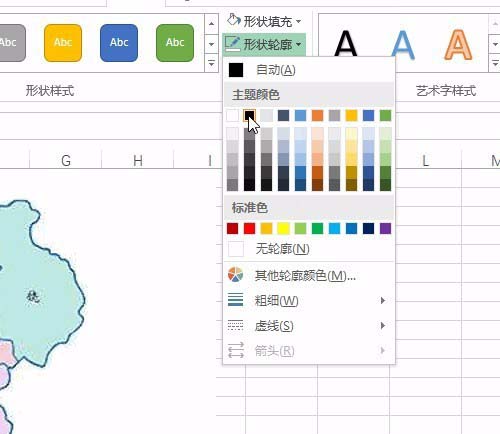
Task: Click the Shape Outline pen icon
Action: [232, 44]
